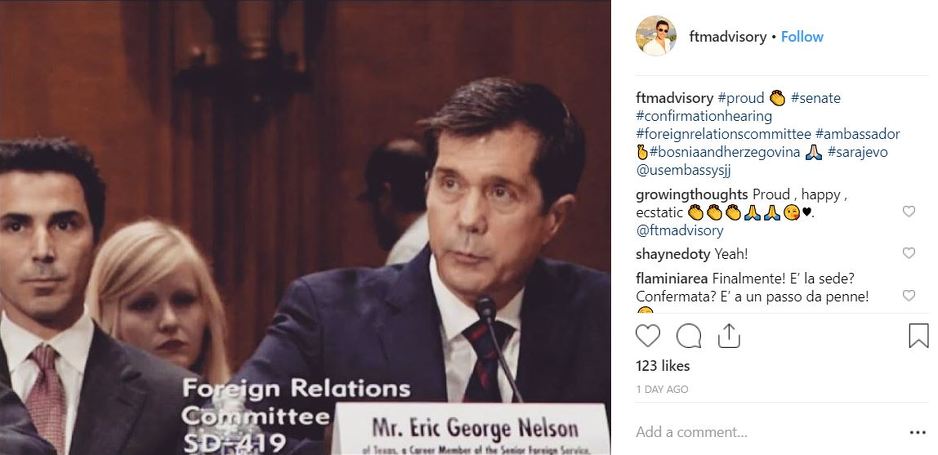Follow the ftmadvisory account

[x=802, y=37]
